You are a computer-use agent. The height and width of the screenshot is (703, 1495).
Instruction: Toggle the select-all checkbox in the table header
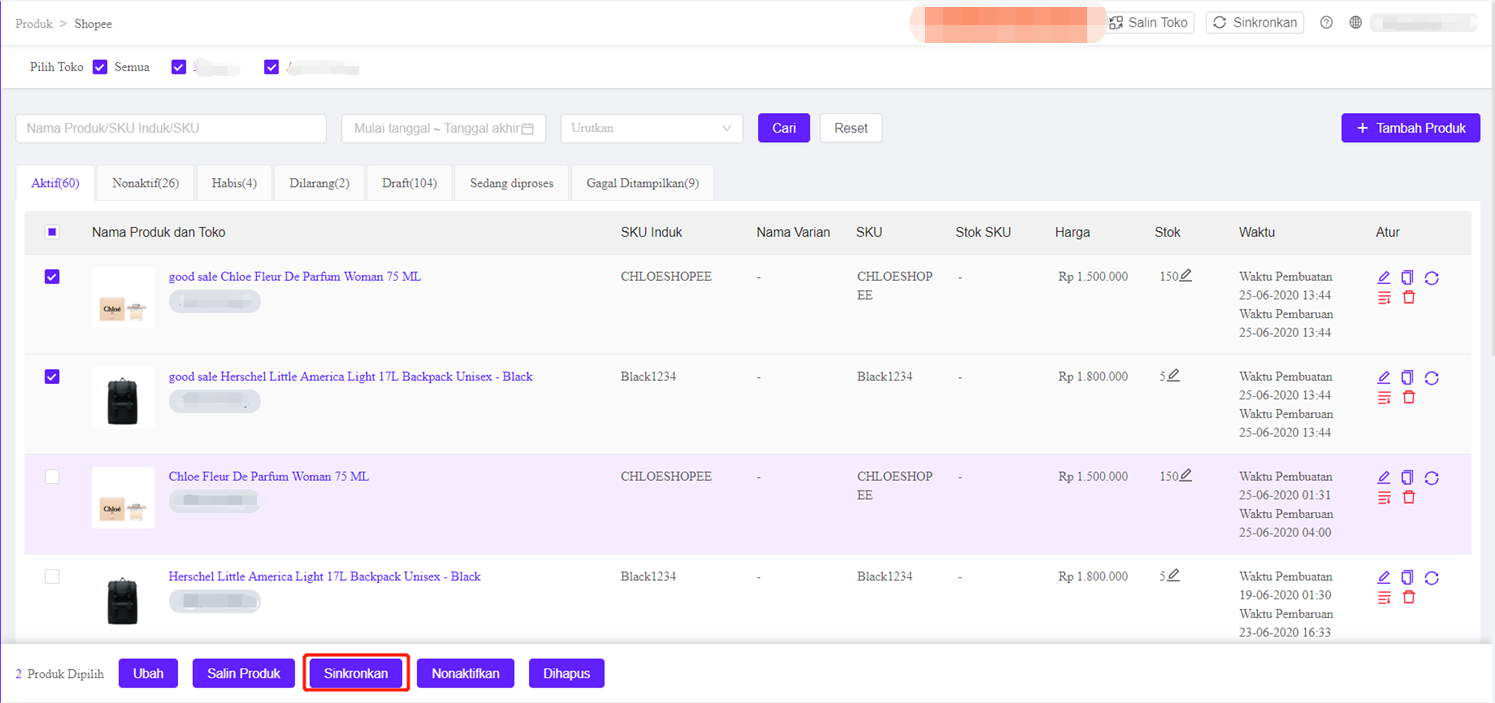(x=52, y=232)
